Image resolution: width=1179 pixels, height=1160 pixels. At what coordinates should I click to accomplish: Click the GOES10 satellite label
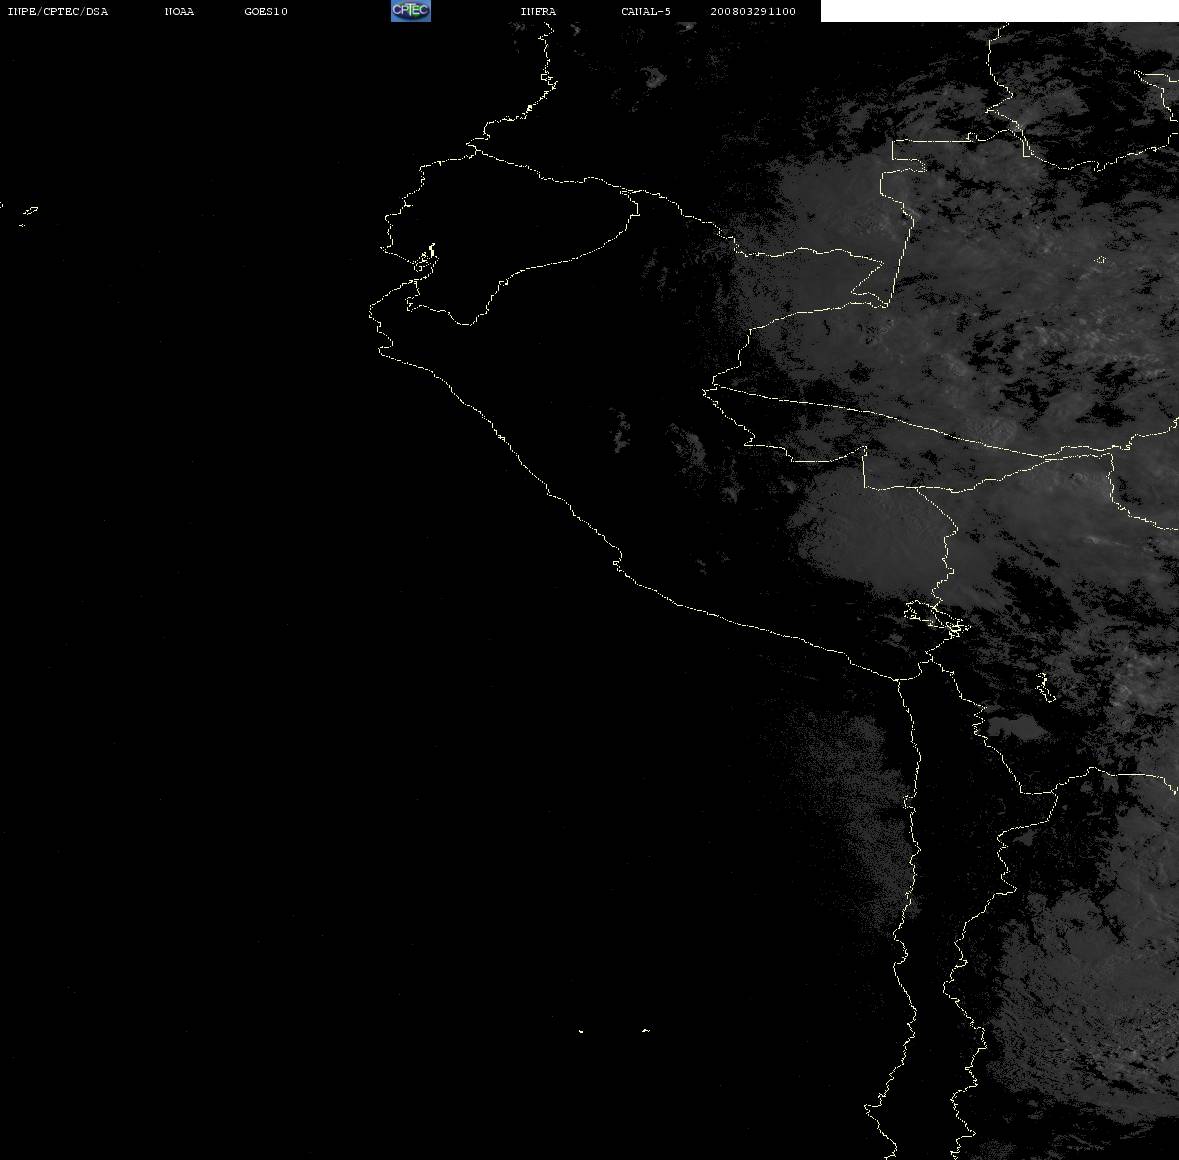coord(265,11)
